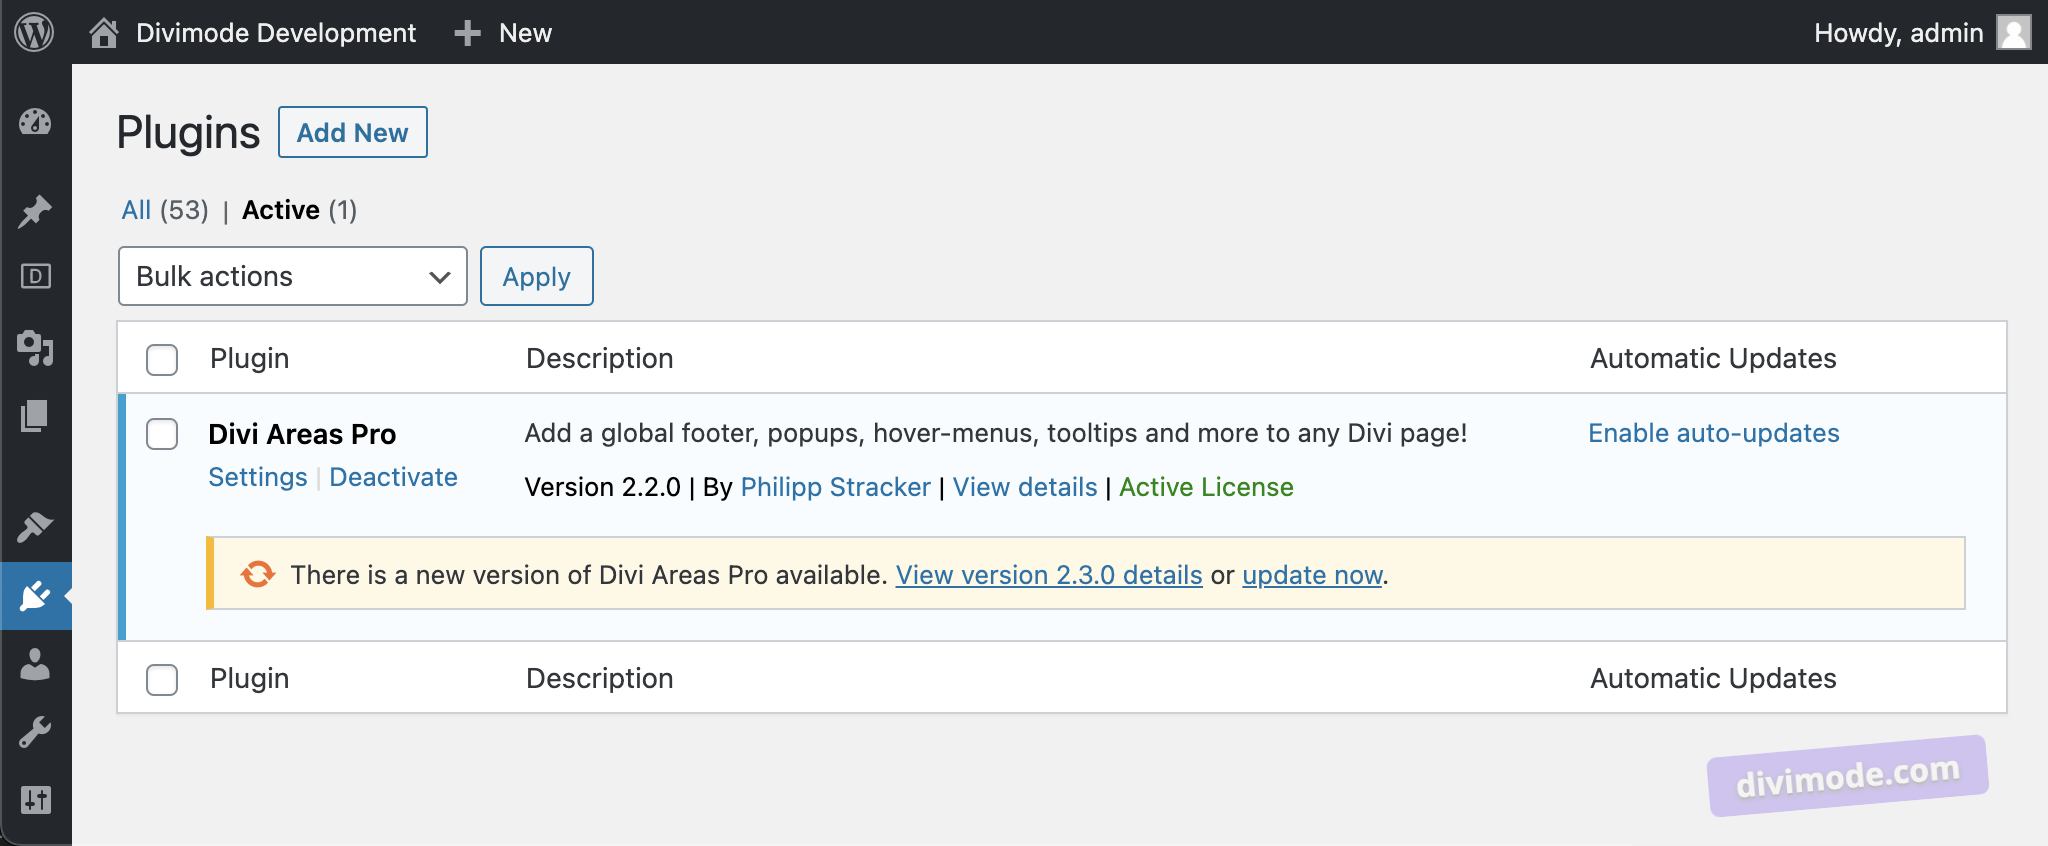Toggle select-all checkbox in table footer
2048x846 pixels.
tap(162, 679)
